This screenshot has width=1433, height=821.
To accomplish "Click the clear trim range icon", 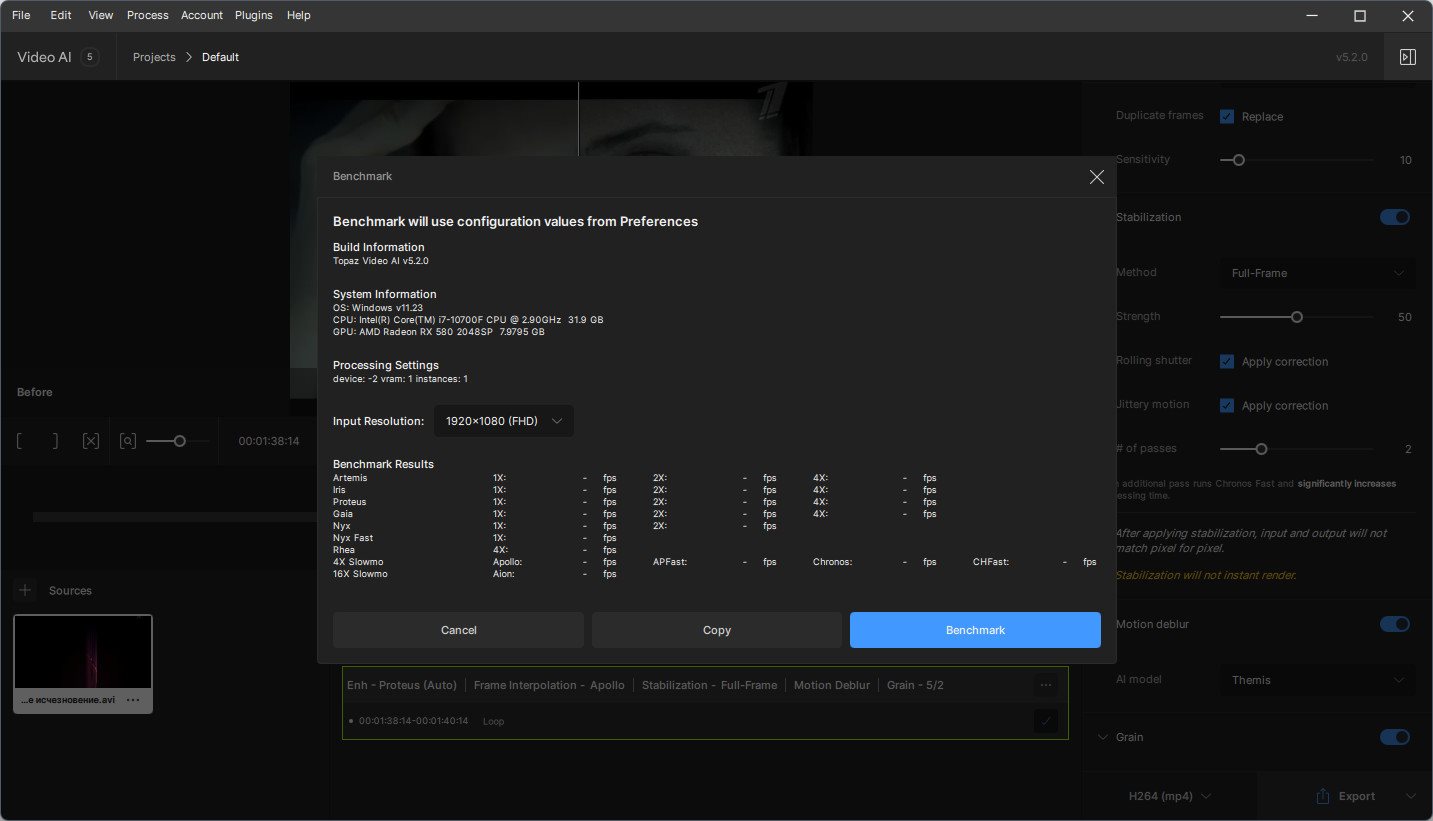I will pos(91,441).
